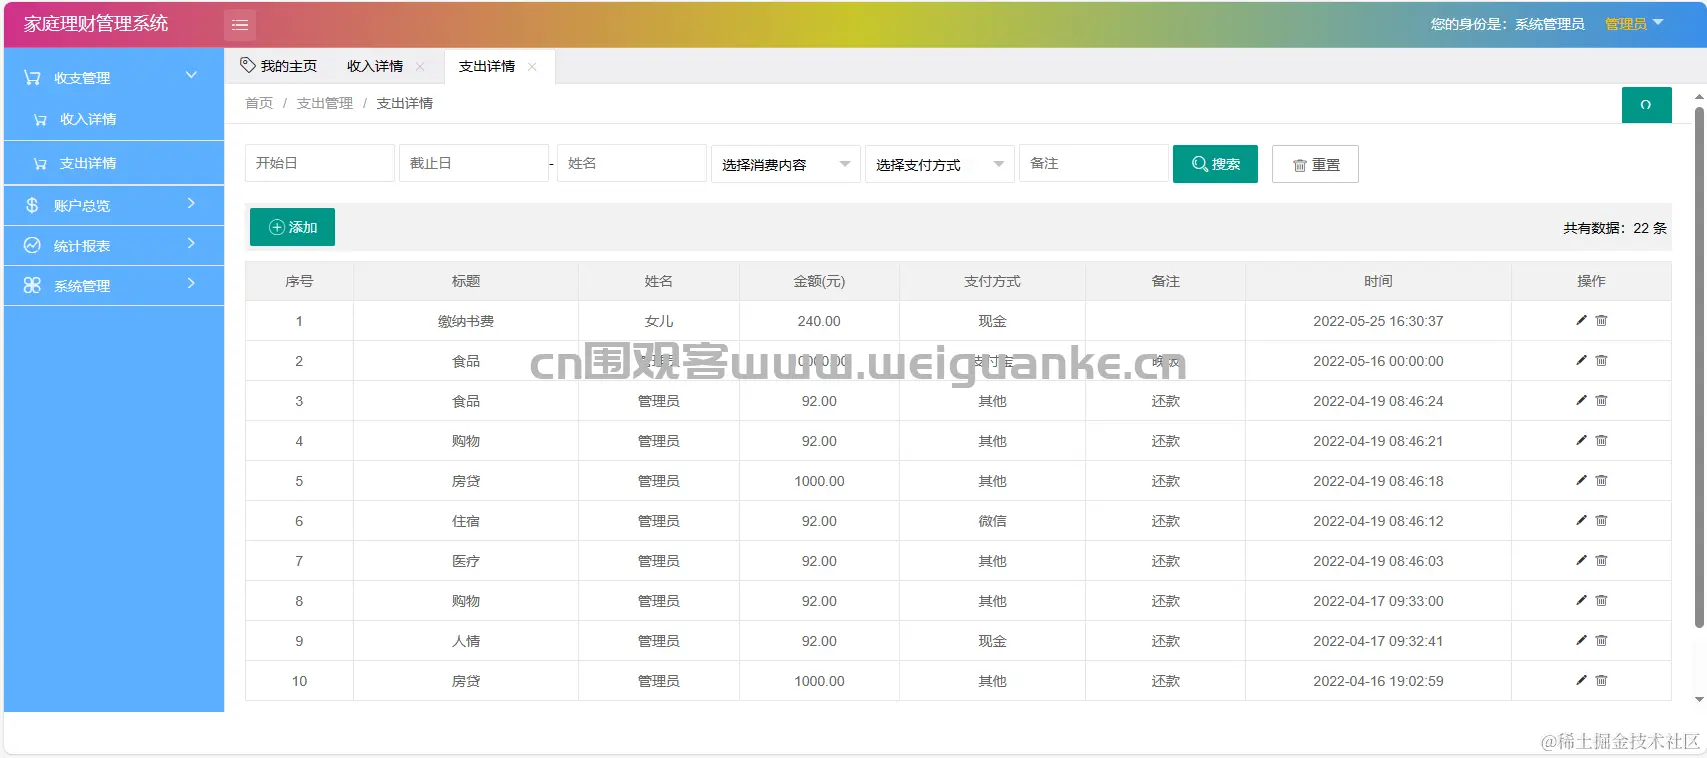1707x758 pixels.
Task: Focus the 截止日 date field
Action: (474, 163)
